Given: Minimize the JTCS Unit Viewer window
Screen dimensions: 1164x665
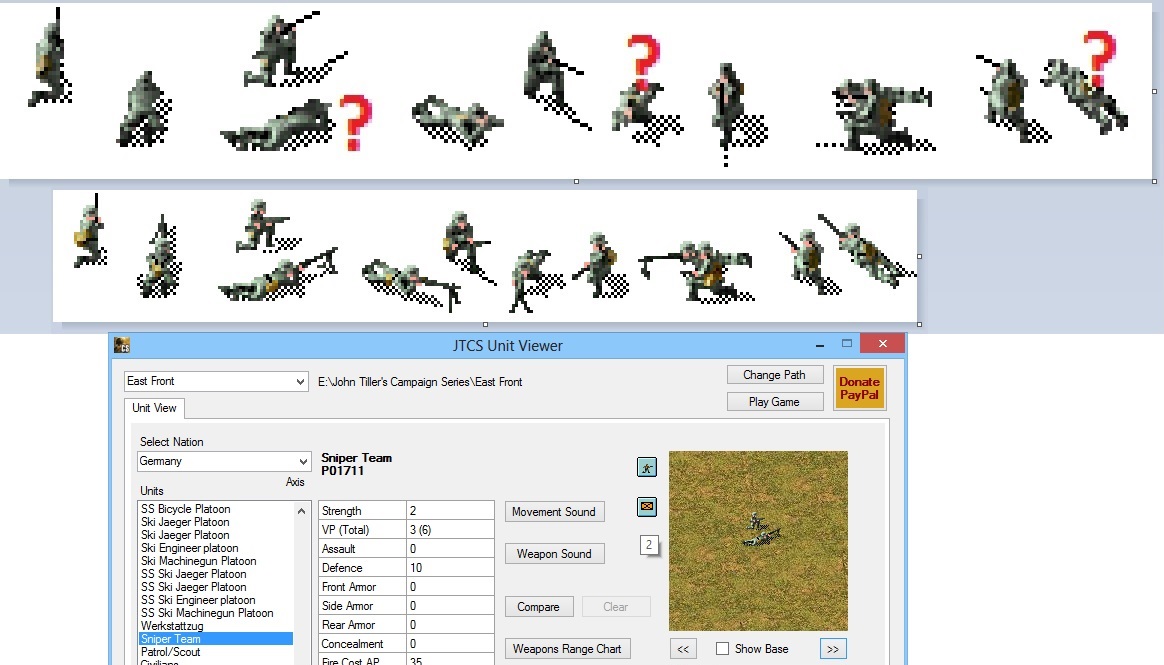Looking at the screenshot, I should click(820, 344).
